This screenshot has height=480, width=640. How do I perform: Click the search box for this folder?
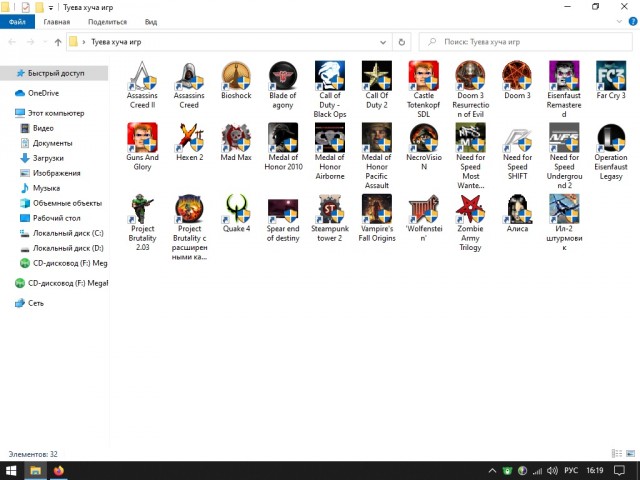[x=526, y=42]
